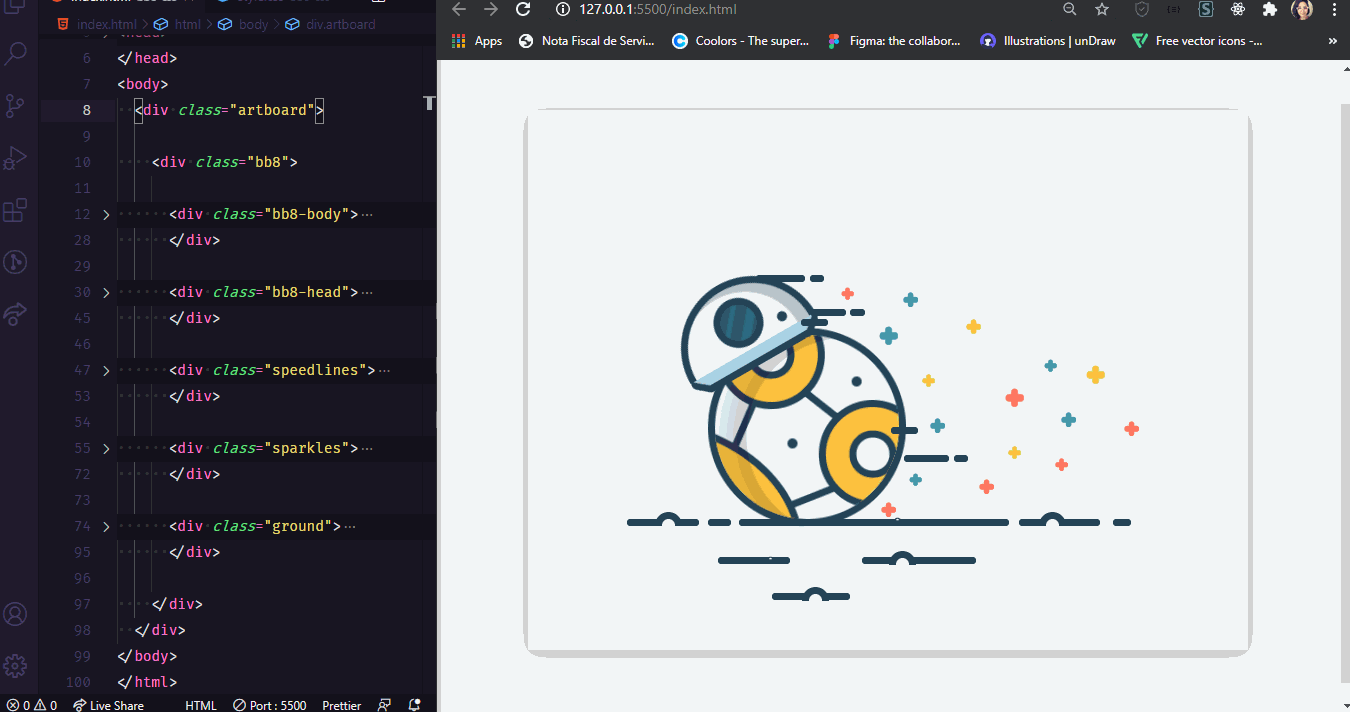The image size is (1350, 712).
Task: Open the Source Control view
Action: 15,106
